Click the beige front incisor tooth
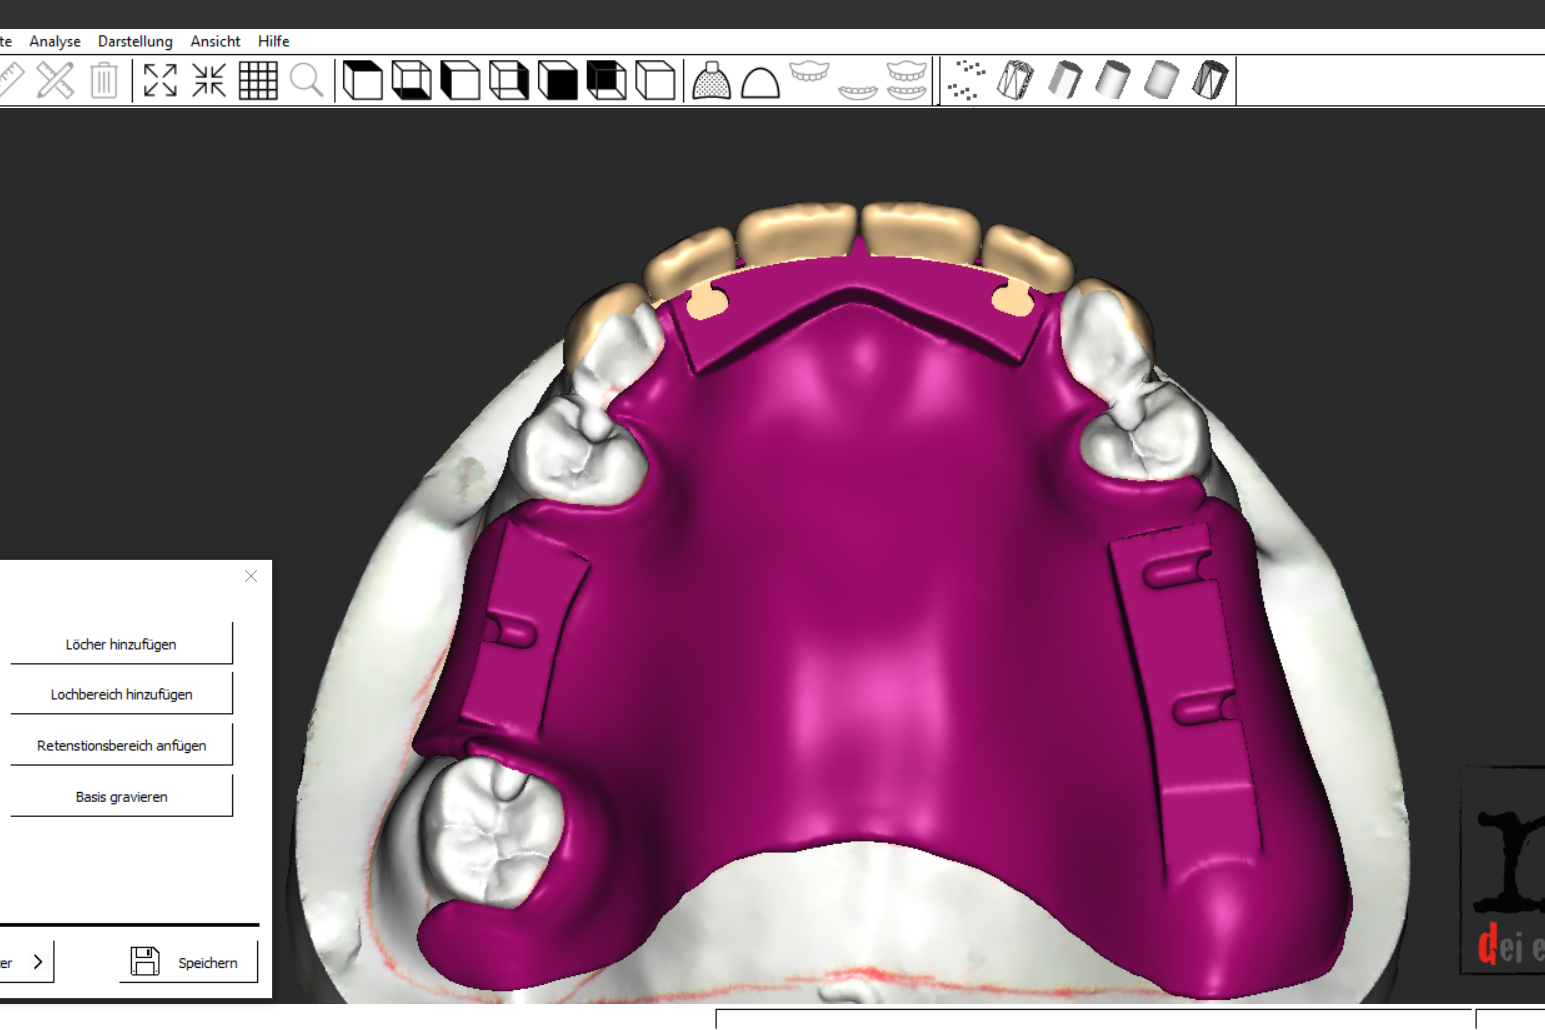The width and height of the screenshot is (1545, 1030). [x=797, y=235]
